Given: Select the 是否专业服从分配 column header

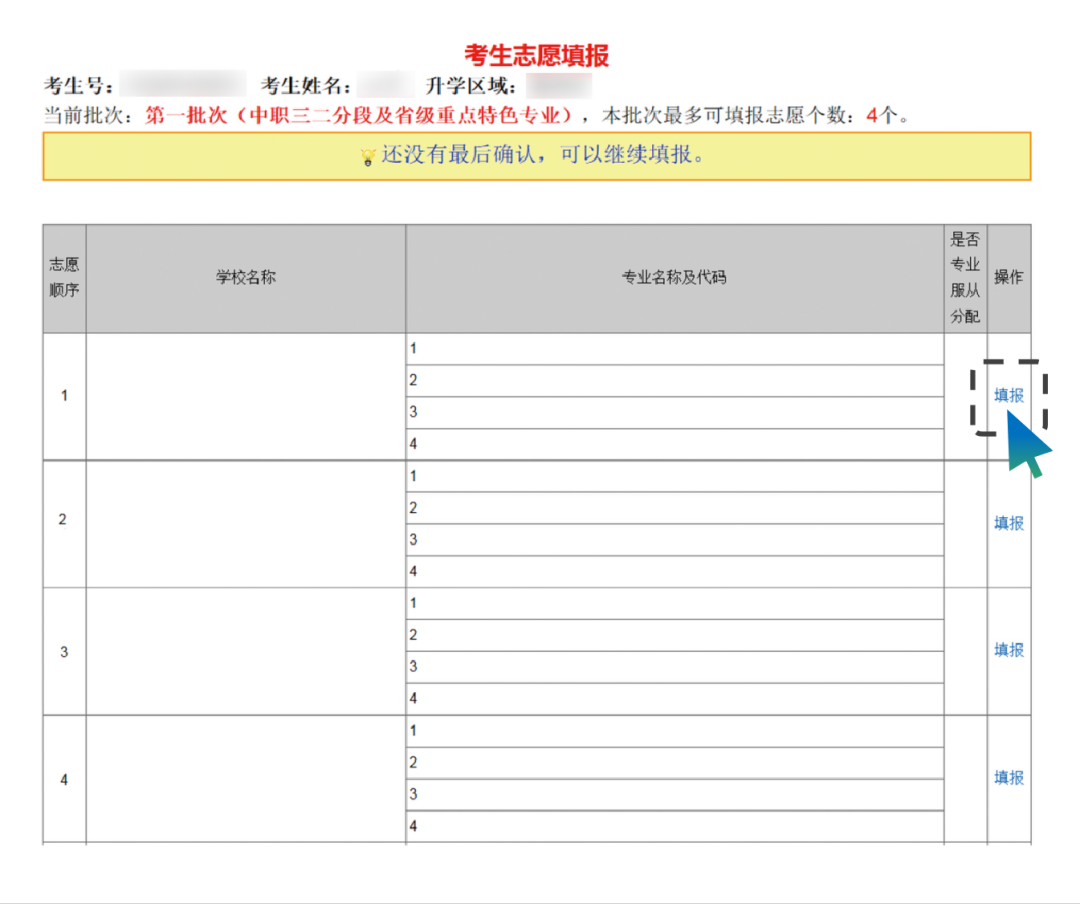Looking at the screenshot, I should (965, 278).
